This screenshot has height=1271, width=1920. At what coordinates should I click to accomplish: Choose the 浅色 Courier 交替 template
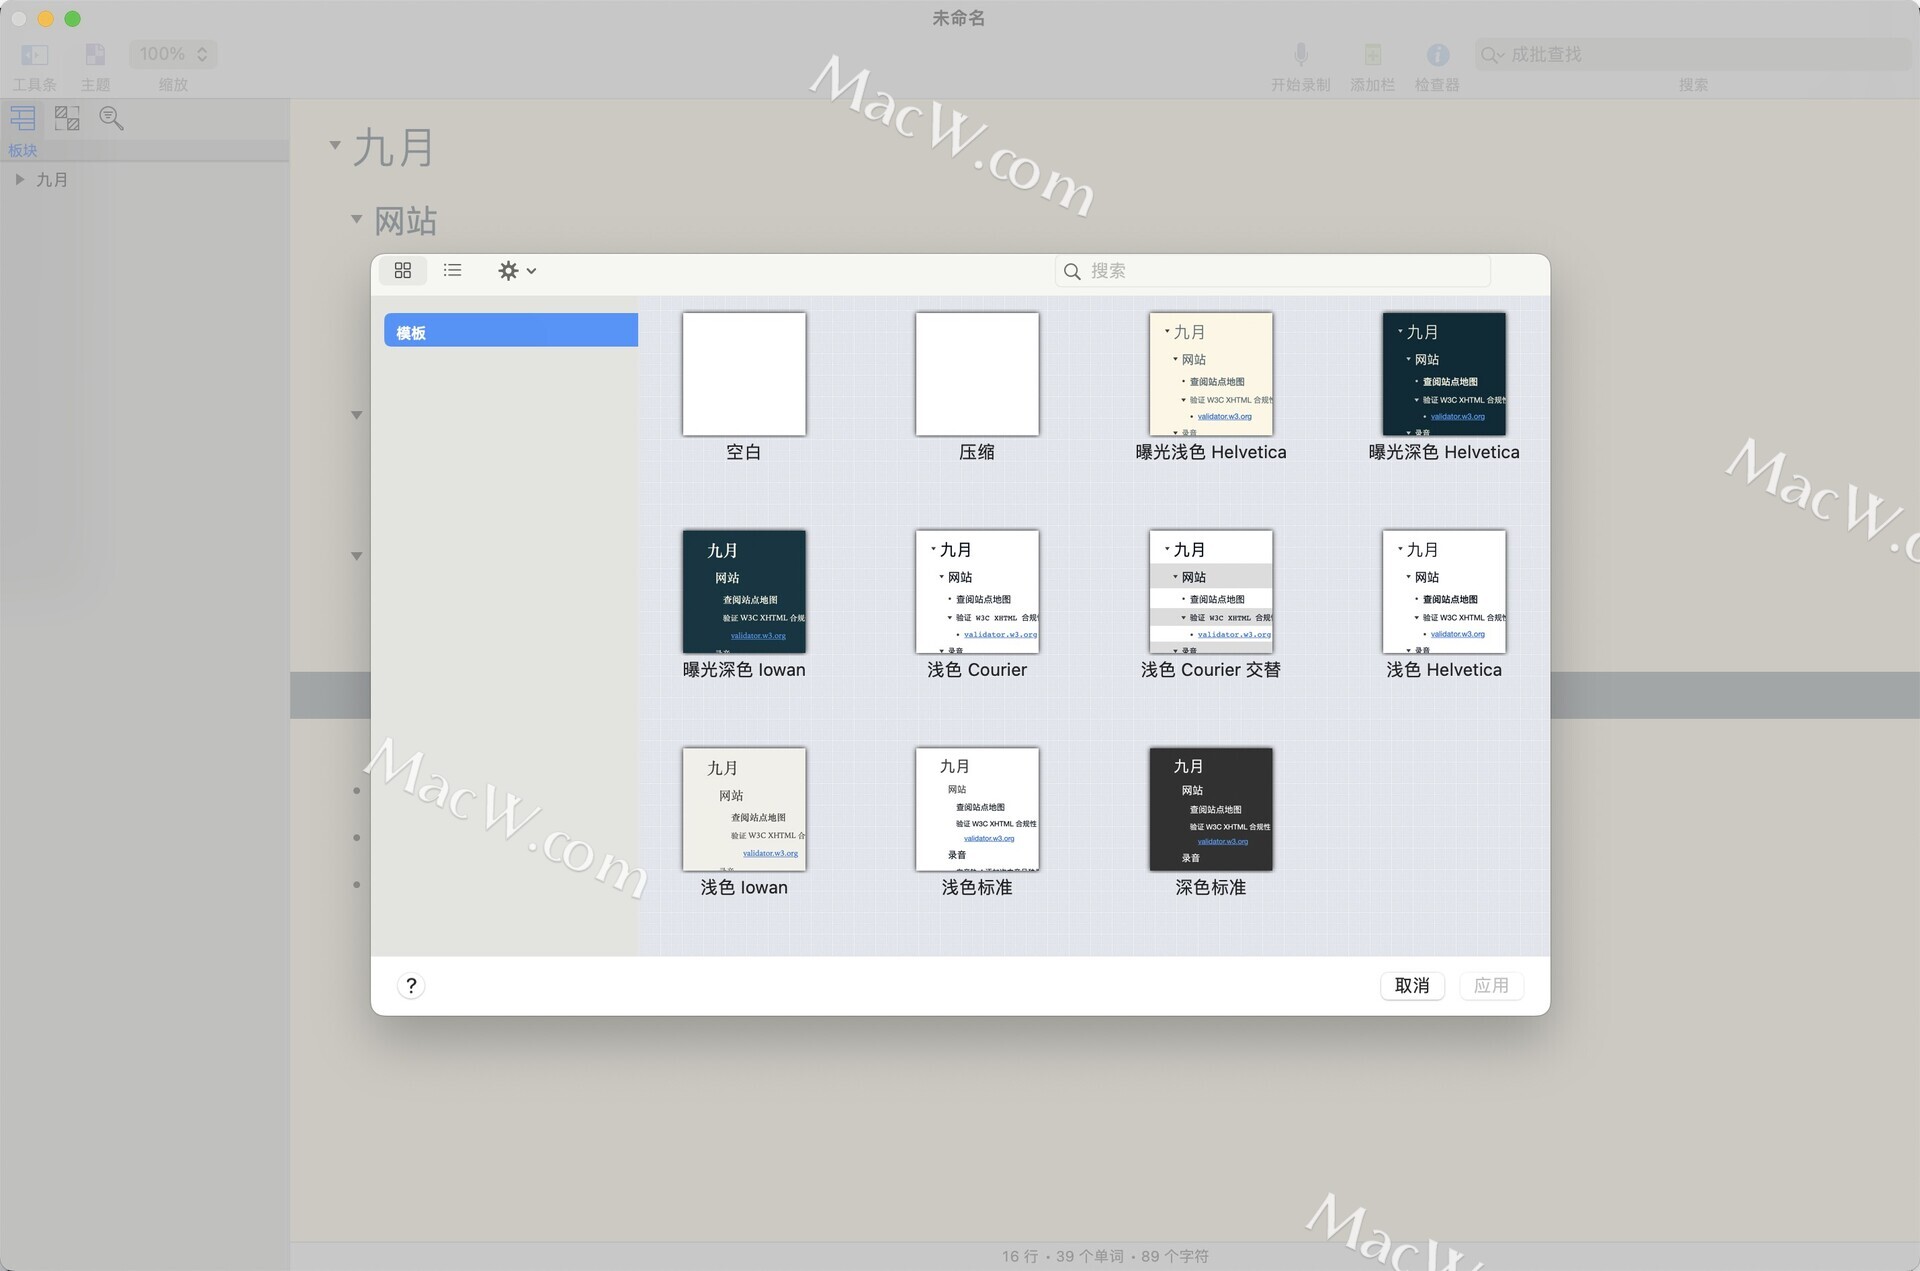(x=1210, y=591)
